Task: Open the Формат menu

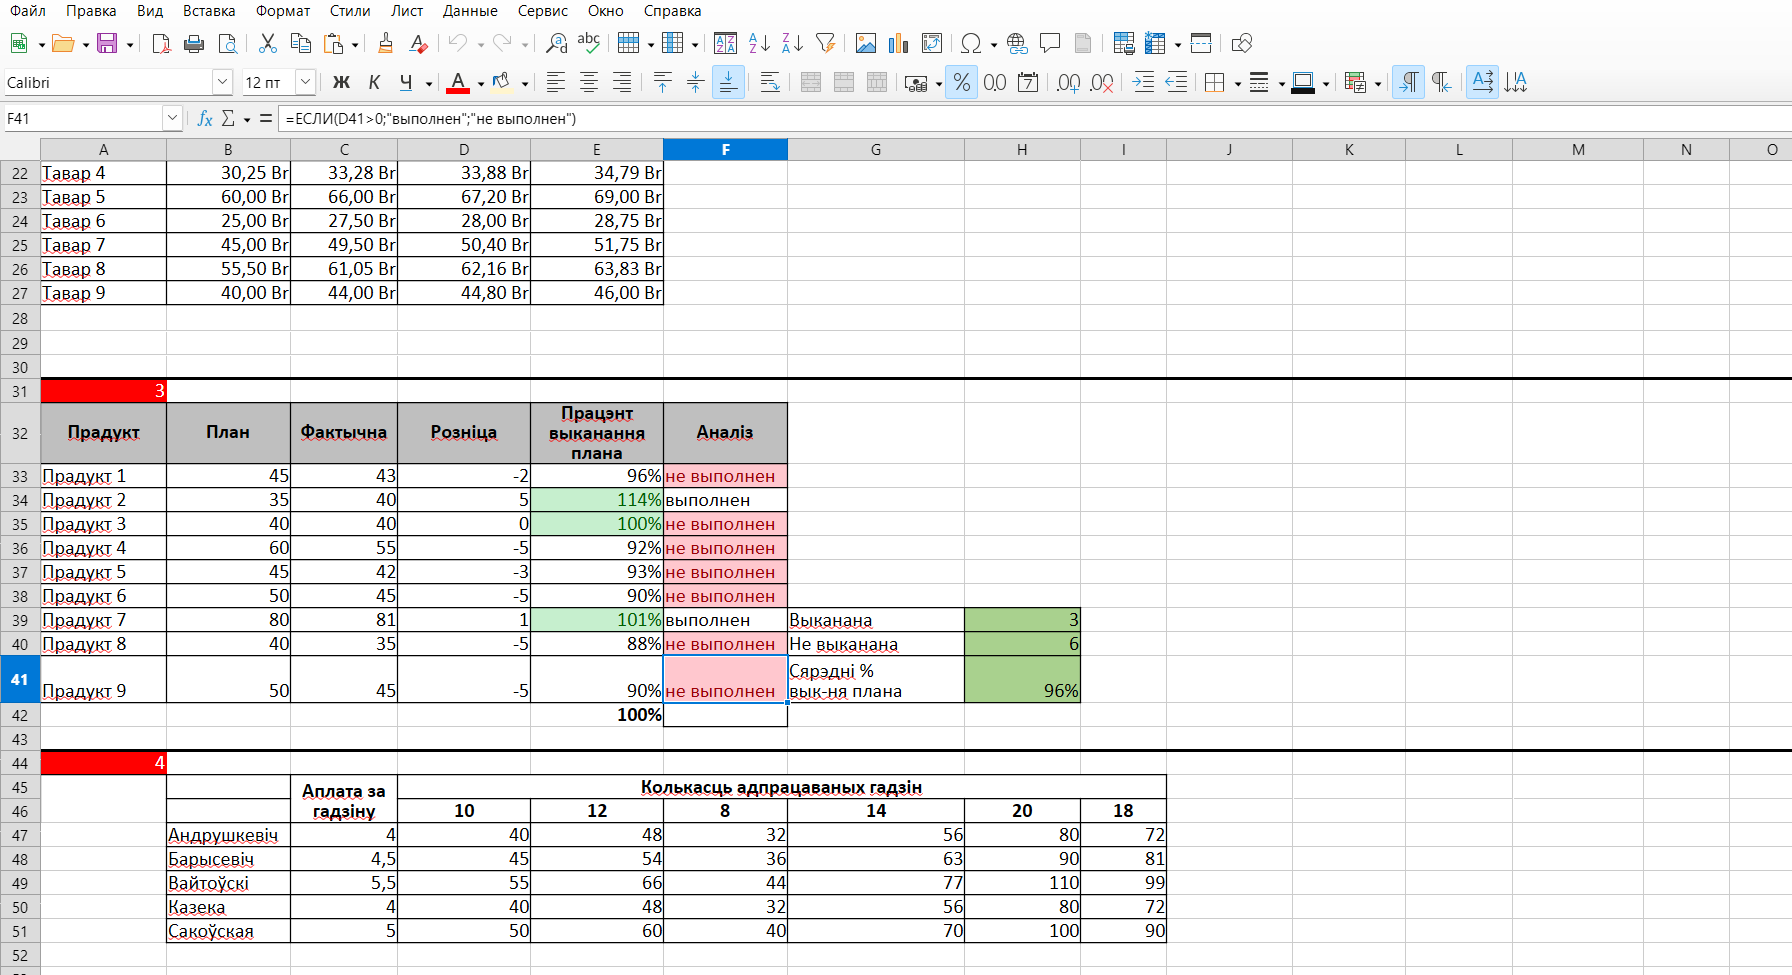Action: (x=283, y=11)
